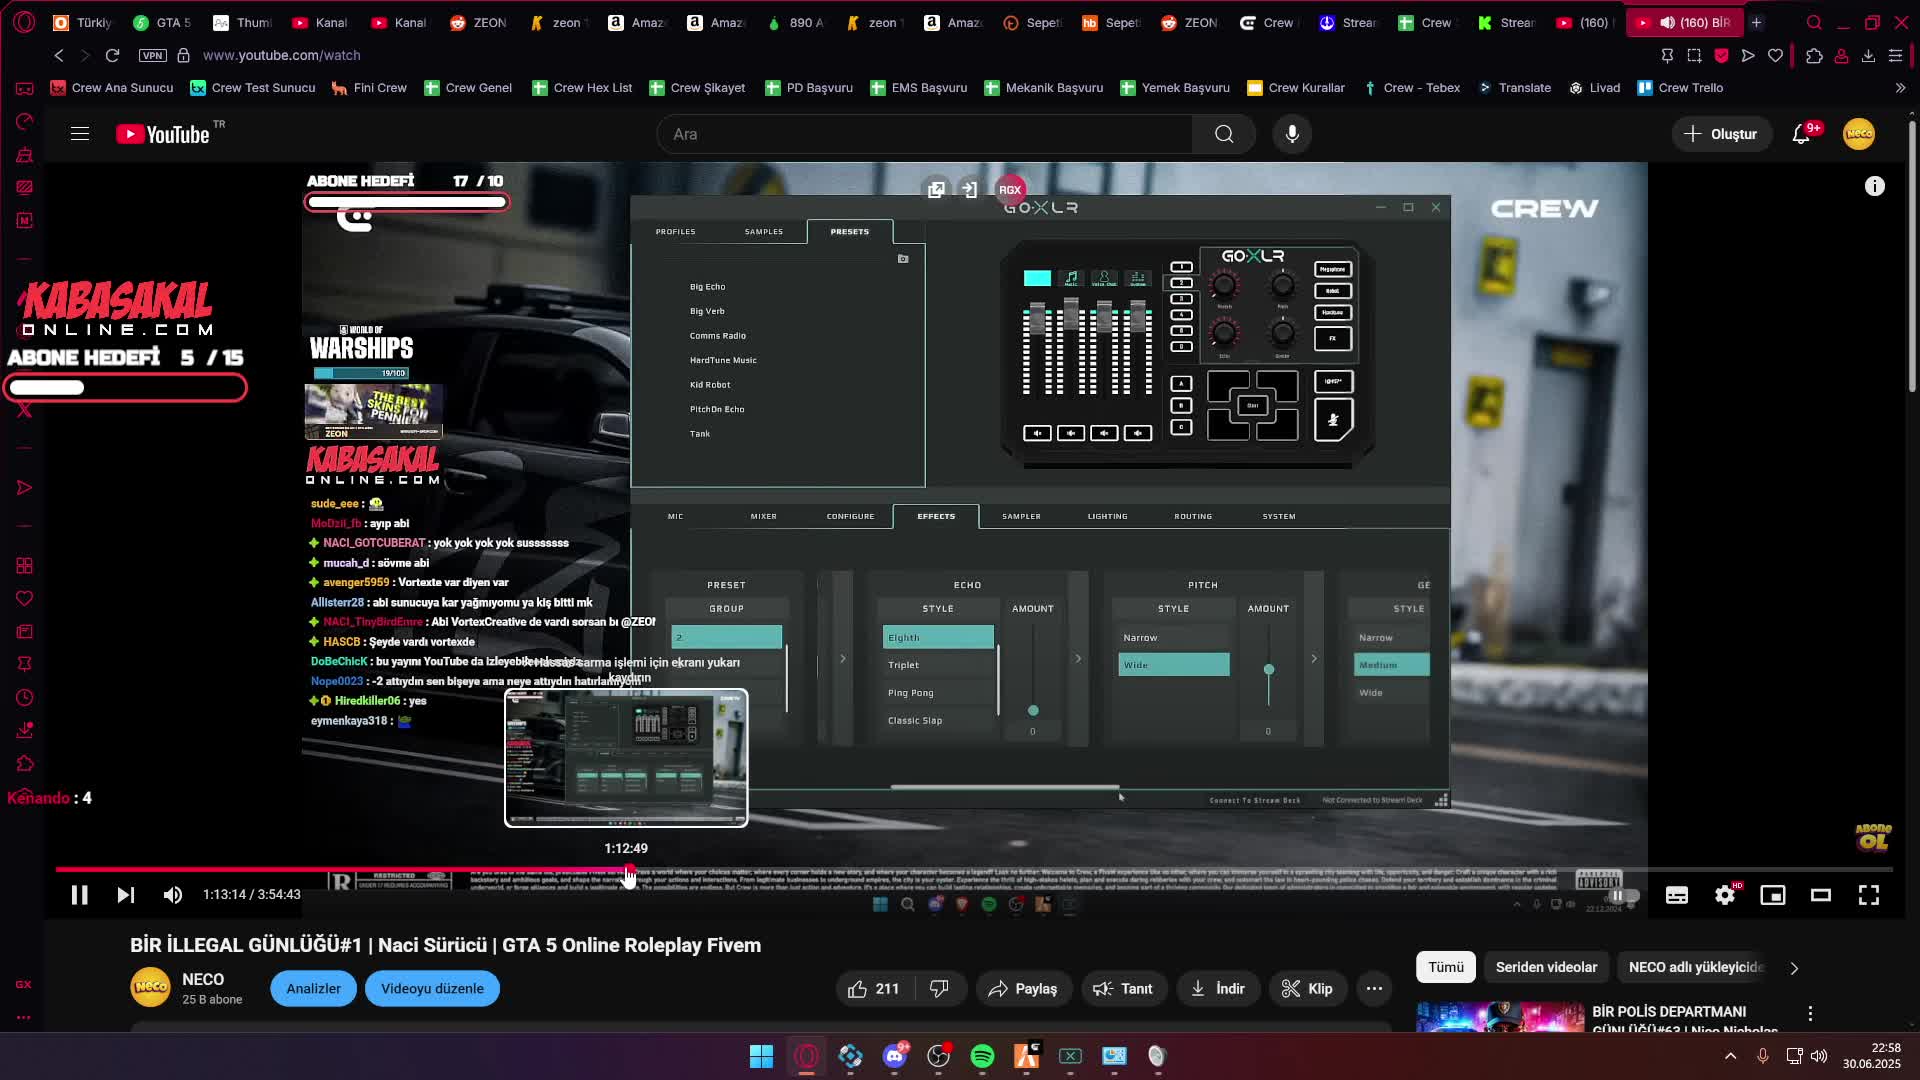Select NECO adlı yükleyiciden chip

[x=1696, y=967]
